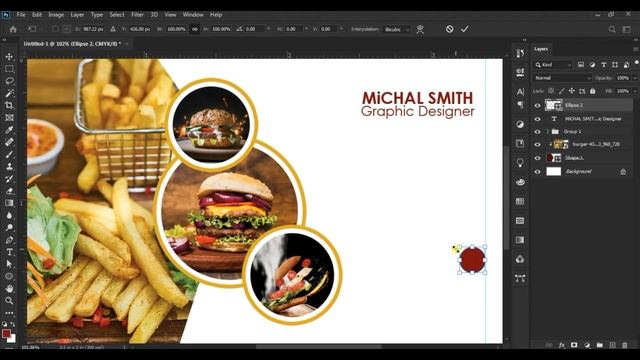
Task: Toggle layer filtering switch on
Action: pyautogui.click(x=636, y=63)
